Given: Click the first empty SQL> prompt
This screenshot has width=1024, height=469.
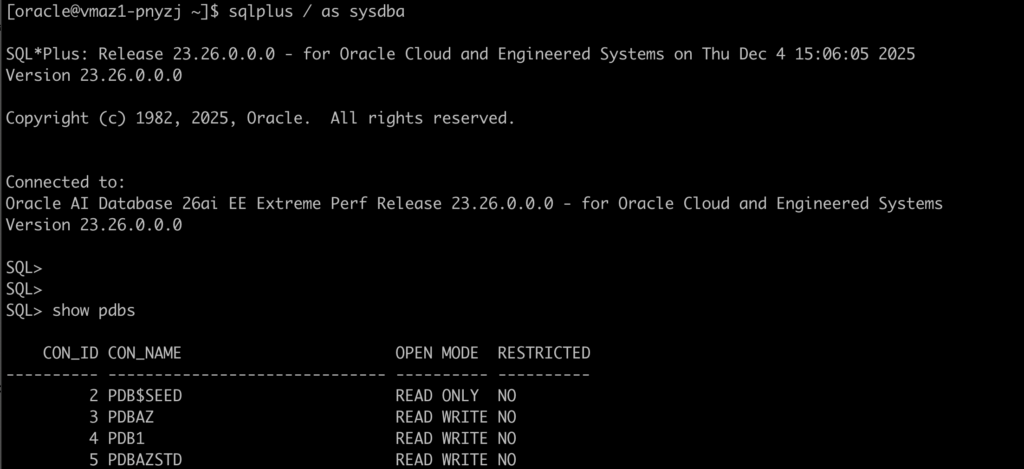Looking at the screenshot, I should tap(25, 268).
